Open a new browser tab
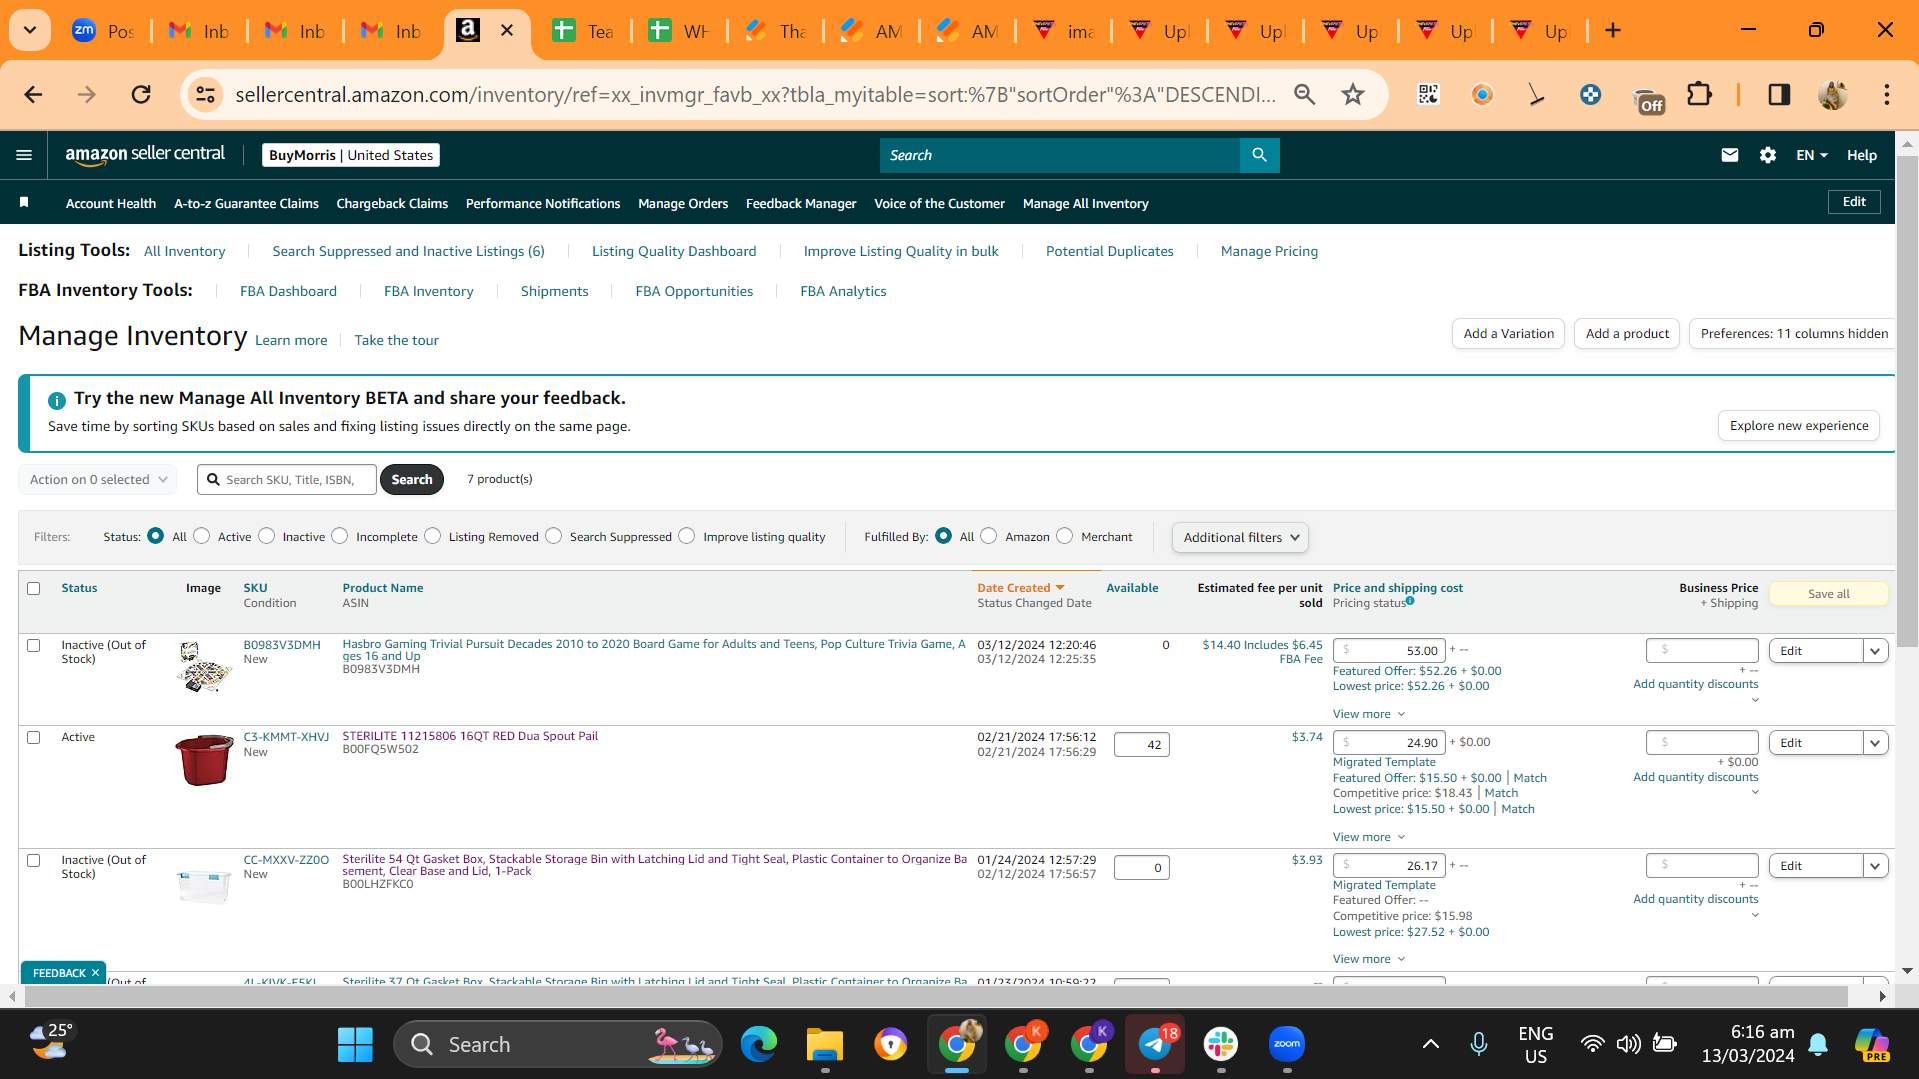1919x1079 pixels. click(1612, 30)
